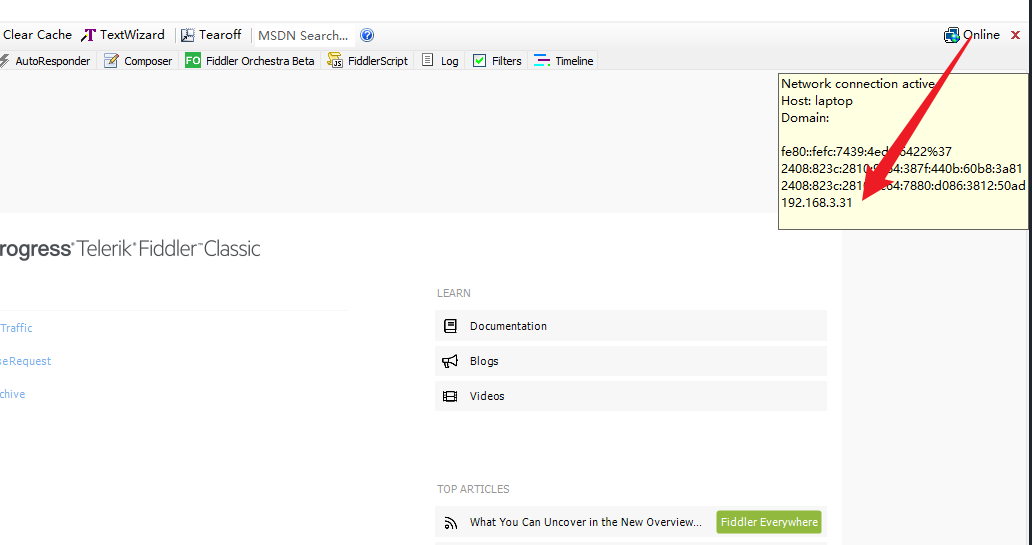This screenshot has width=1032, height=545.
Task: Click the RSS feed icon beside article
Action: point(451,523)
